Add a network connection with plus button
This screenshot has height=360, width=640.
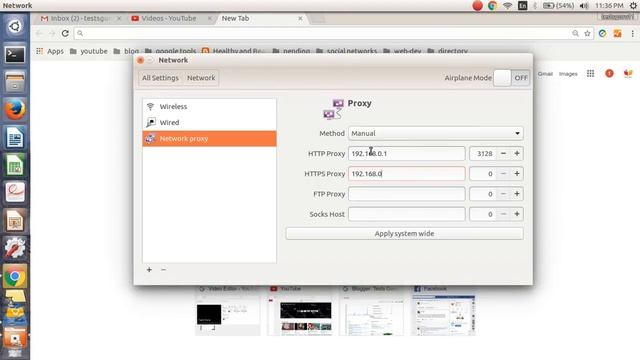[149, 269]
